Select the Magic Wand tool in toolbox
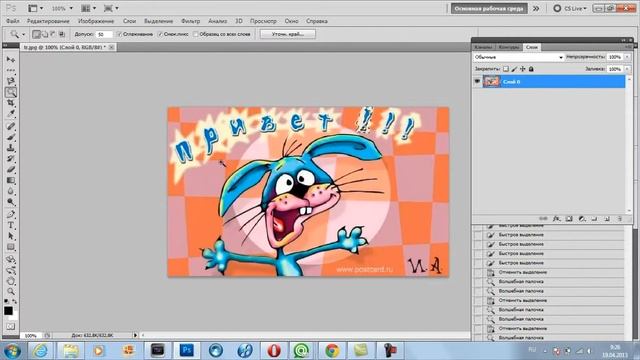Image resolution: width=640 pixels, height=360 pixels. pos(11,92)
